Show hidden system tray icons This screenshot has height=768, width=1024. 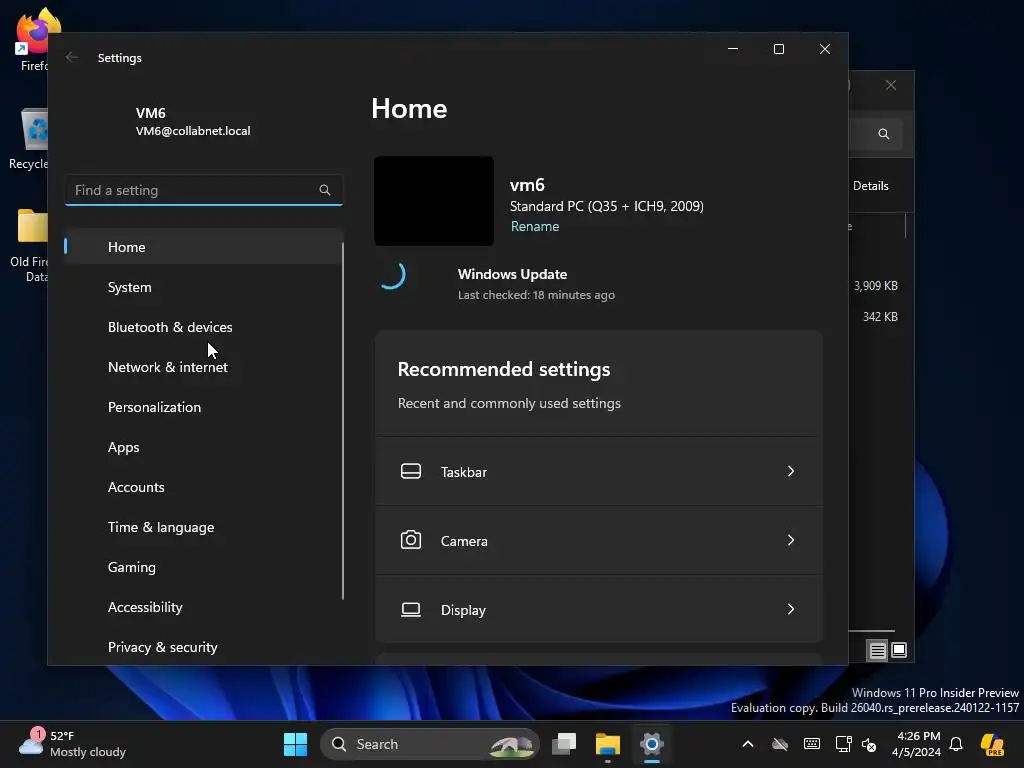(748, 744)
